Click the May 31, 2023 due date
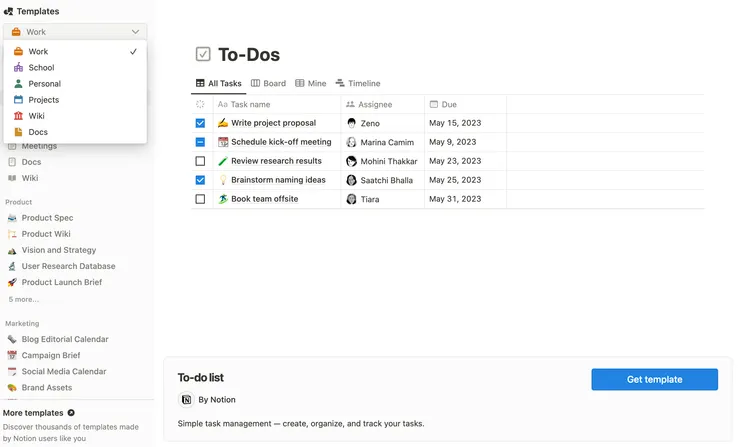740x447 pixels. coord(455,199)
